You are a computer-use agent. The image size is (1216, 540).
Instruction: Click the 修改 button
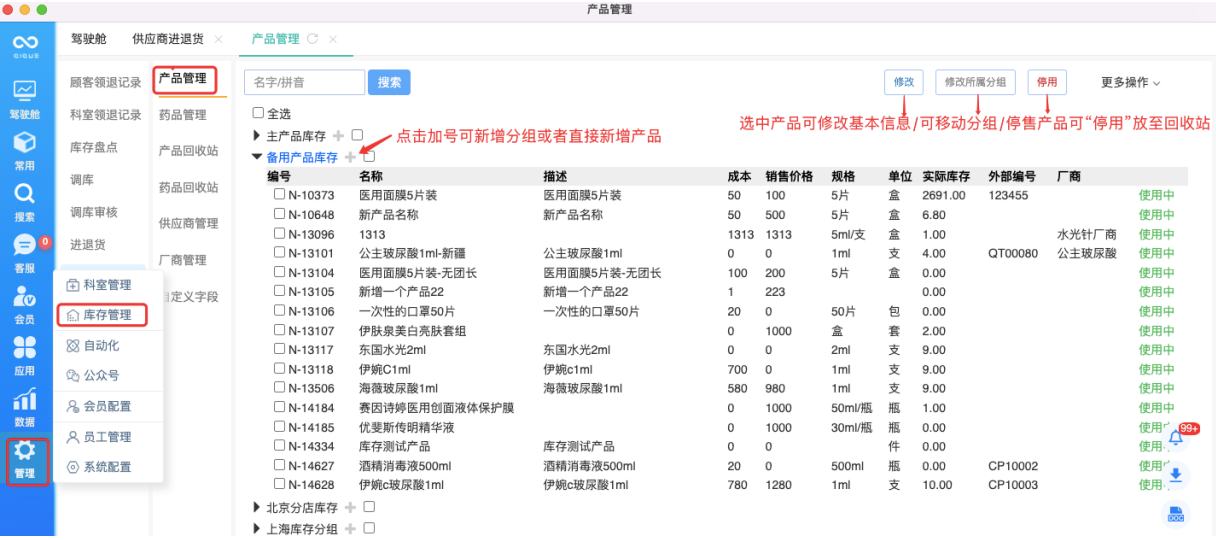(904, 82)
